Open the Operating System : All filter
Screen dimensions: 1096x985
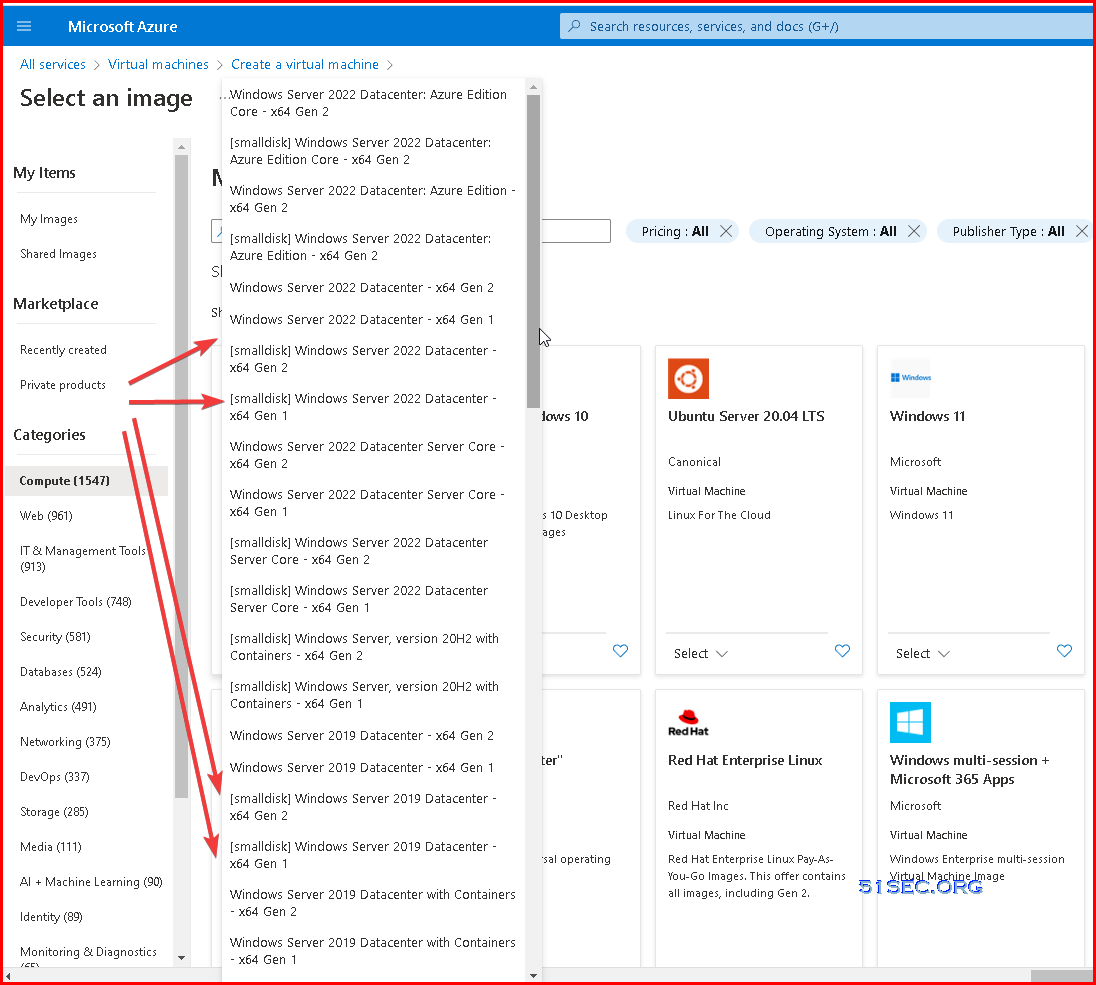coord(830,231)
